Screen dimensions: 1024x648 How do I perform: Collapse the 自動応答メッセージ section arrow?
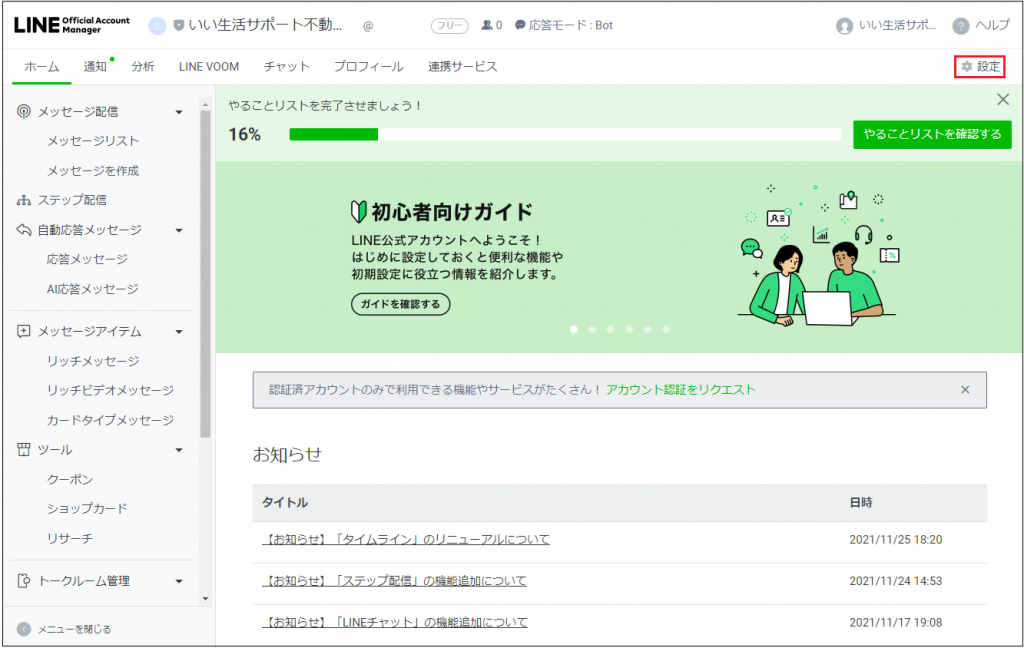(x=179, y=231)
